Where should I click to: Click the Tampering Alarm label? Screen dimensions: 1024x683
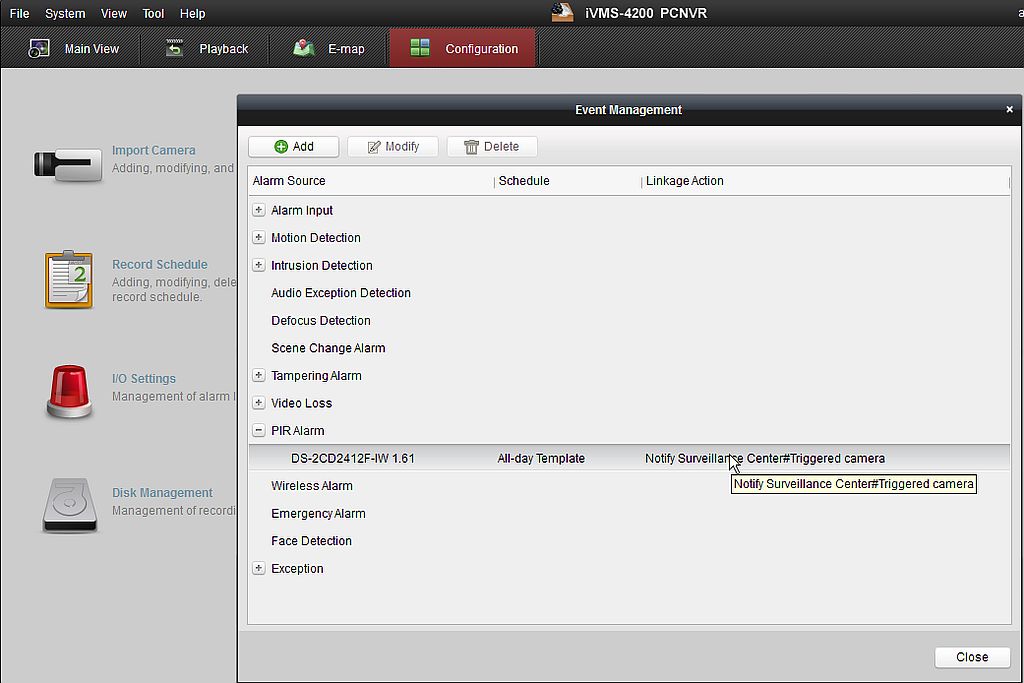316,375
